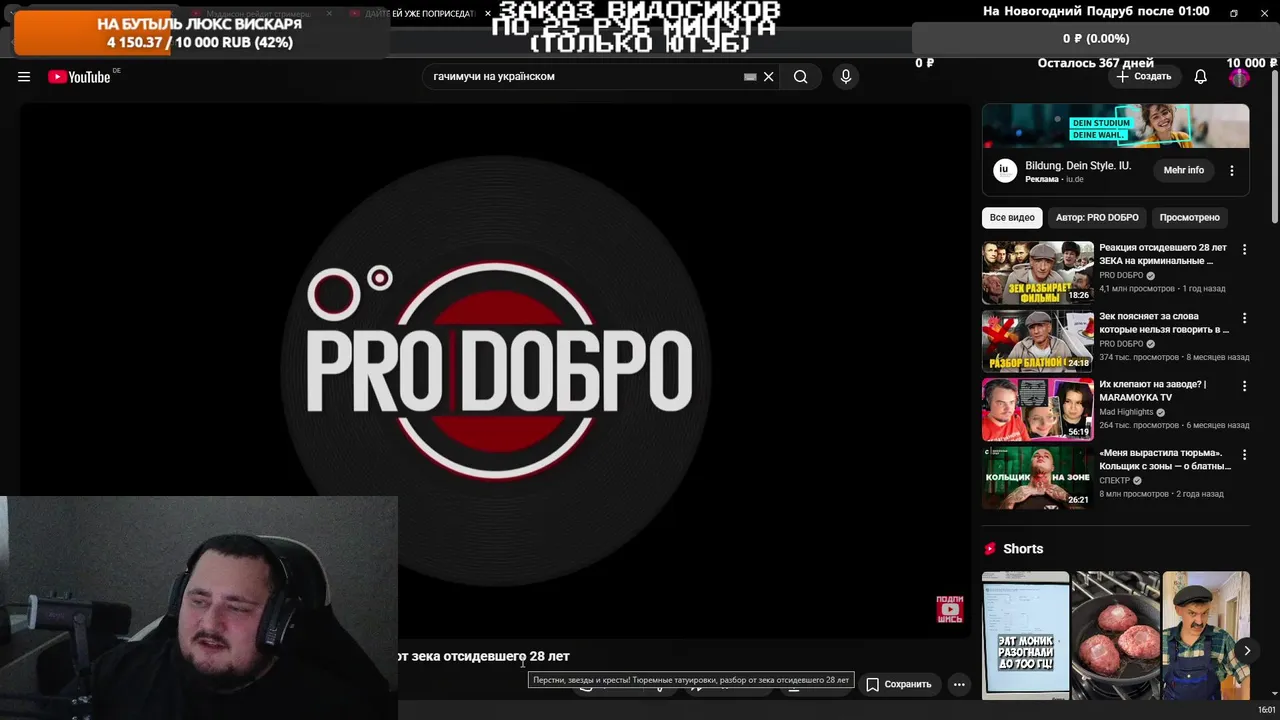Open title Зек поясняет за слова
1280x720 pixels.
[x=1164, y=322]
